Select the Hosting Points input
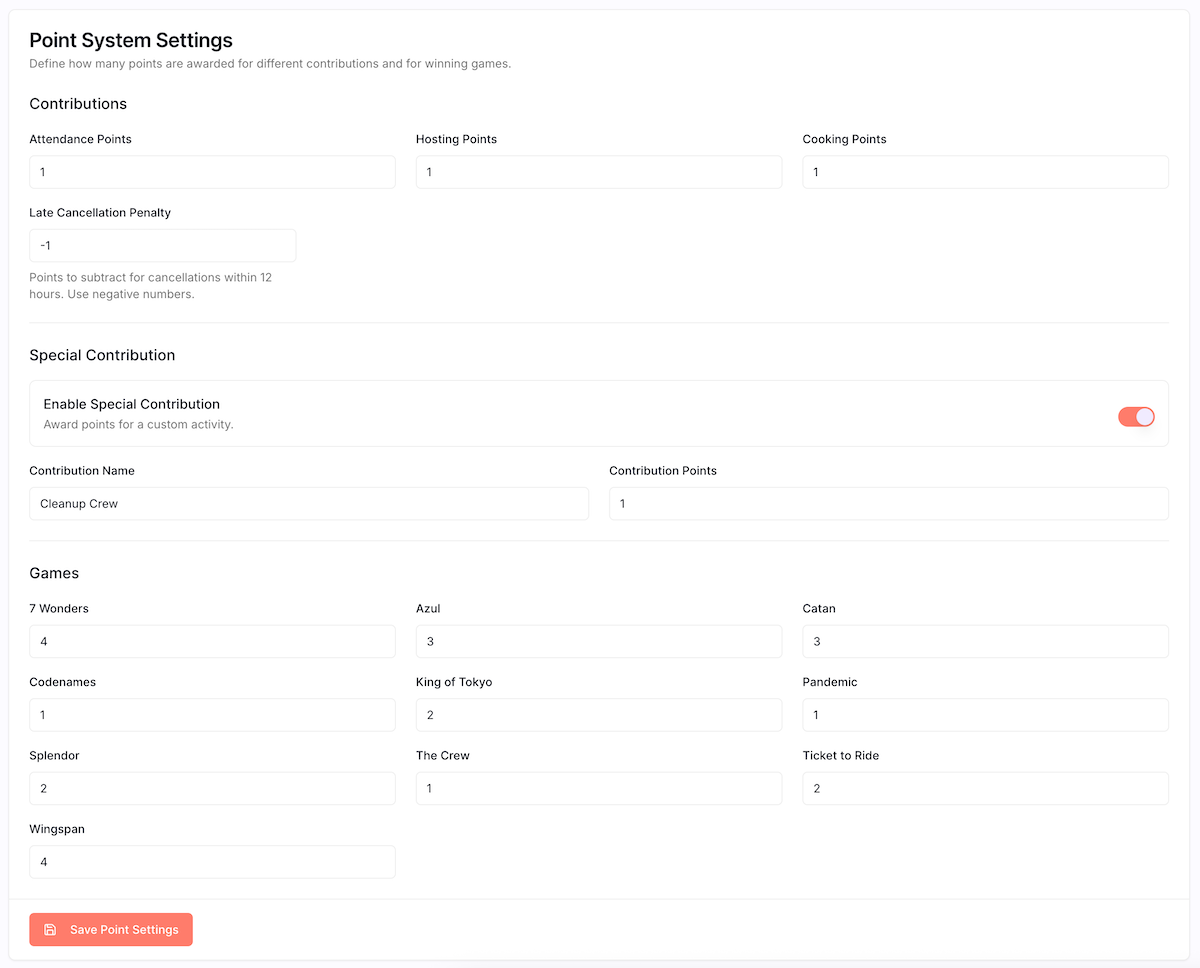Viewport: 1200px width, 968px height. tap(598, 171)
